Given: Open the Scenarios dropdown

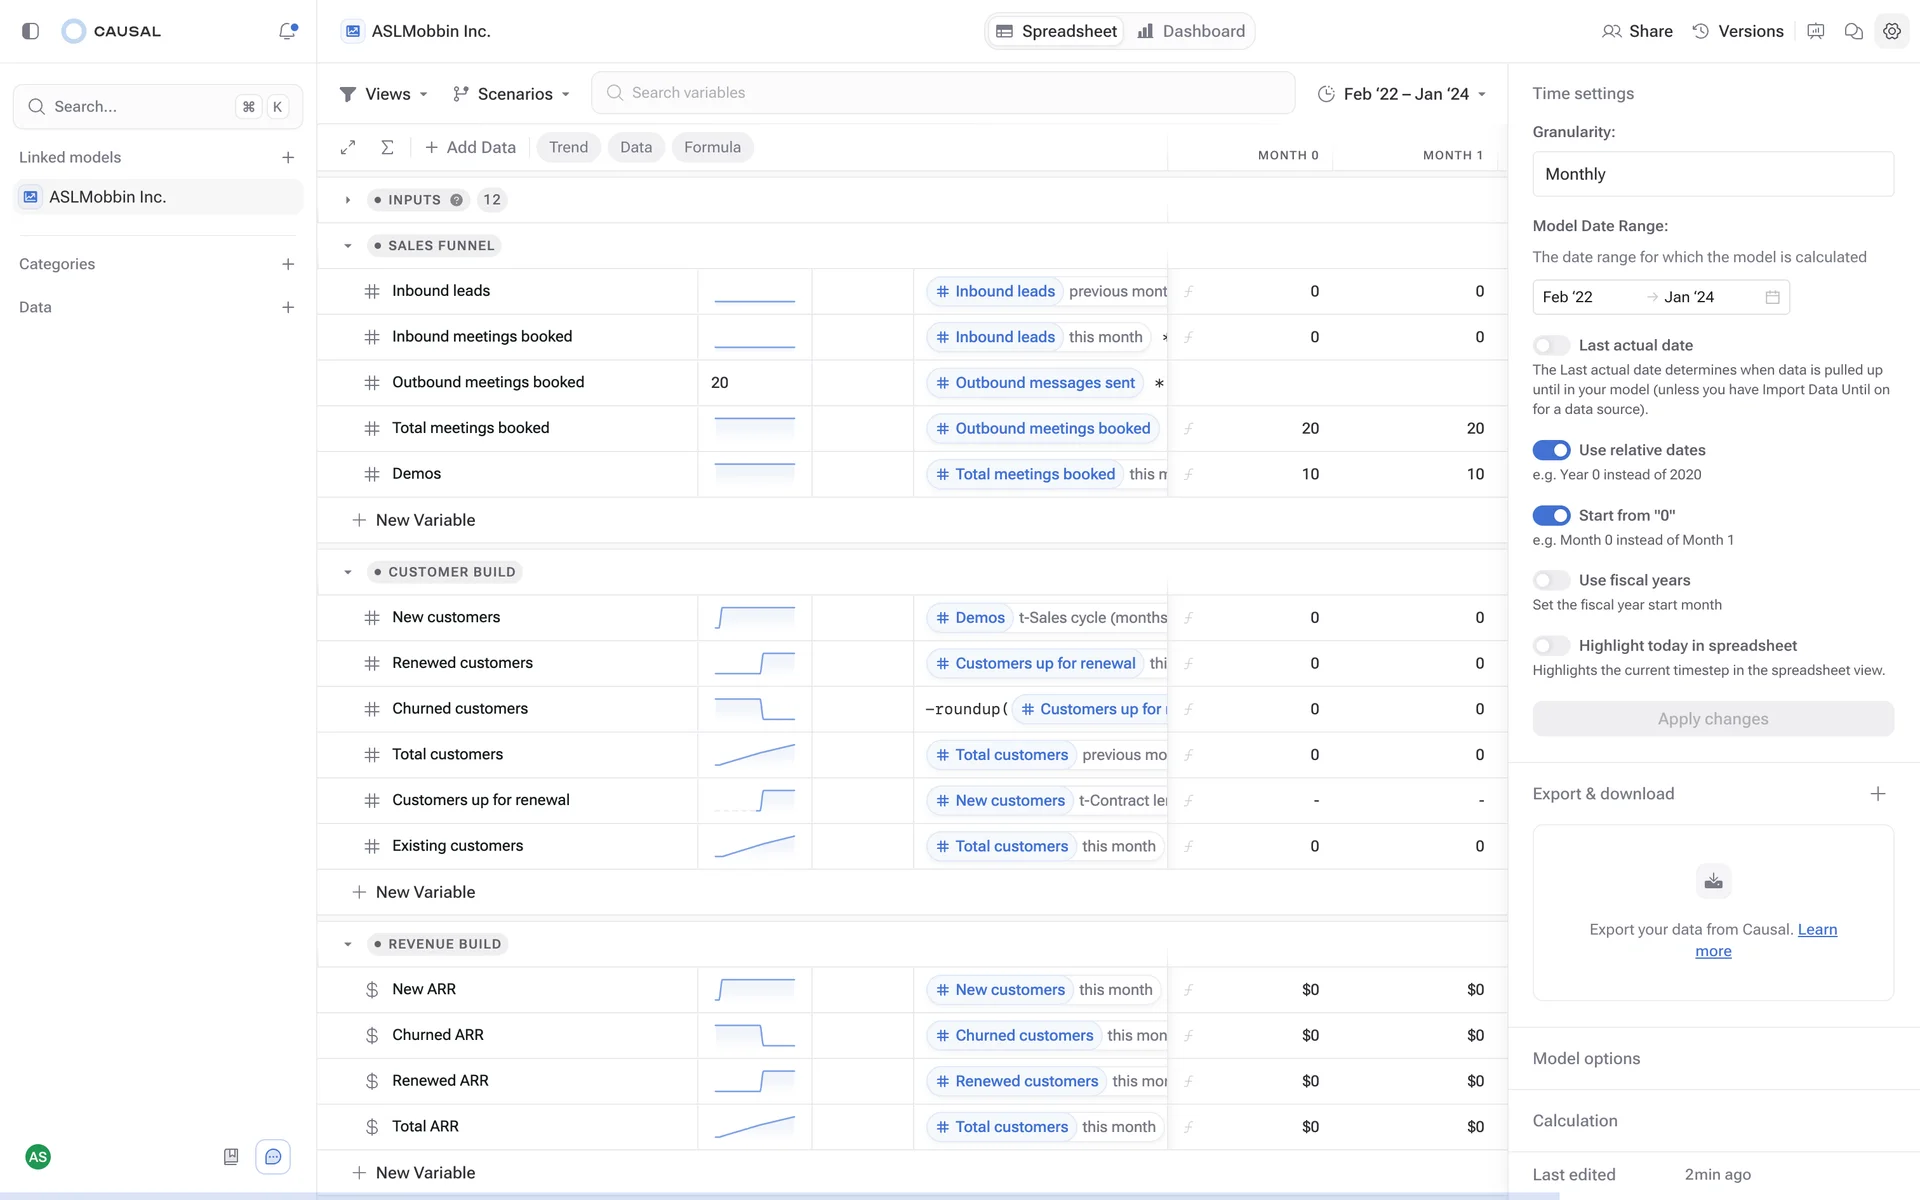Looking at the screenshot, I should [511, 94].
